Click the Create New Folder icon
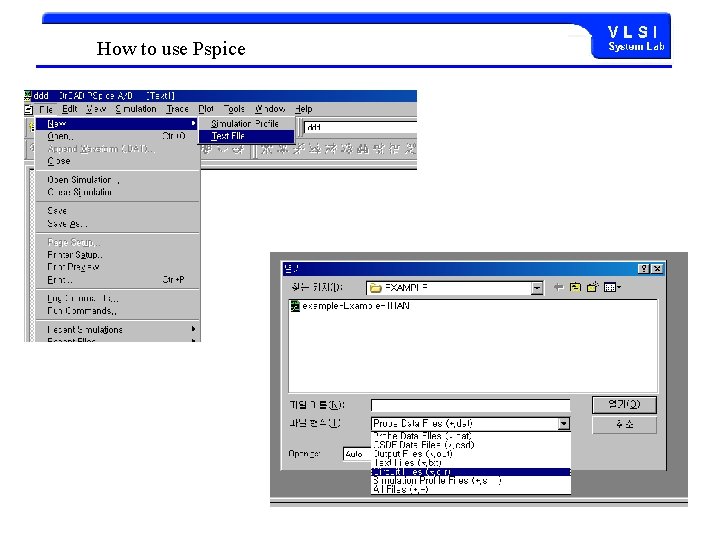Viewport: 720px width, 540px height. (593, 287)
